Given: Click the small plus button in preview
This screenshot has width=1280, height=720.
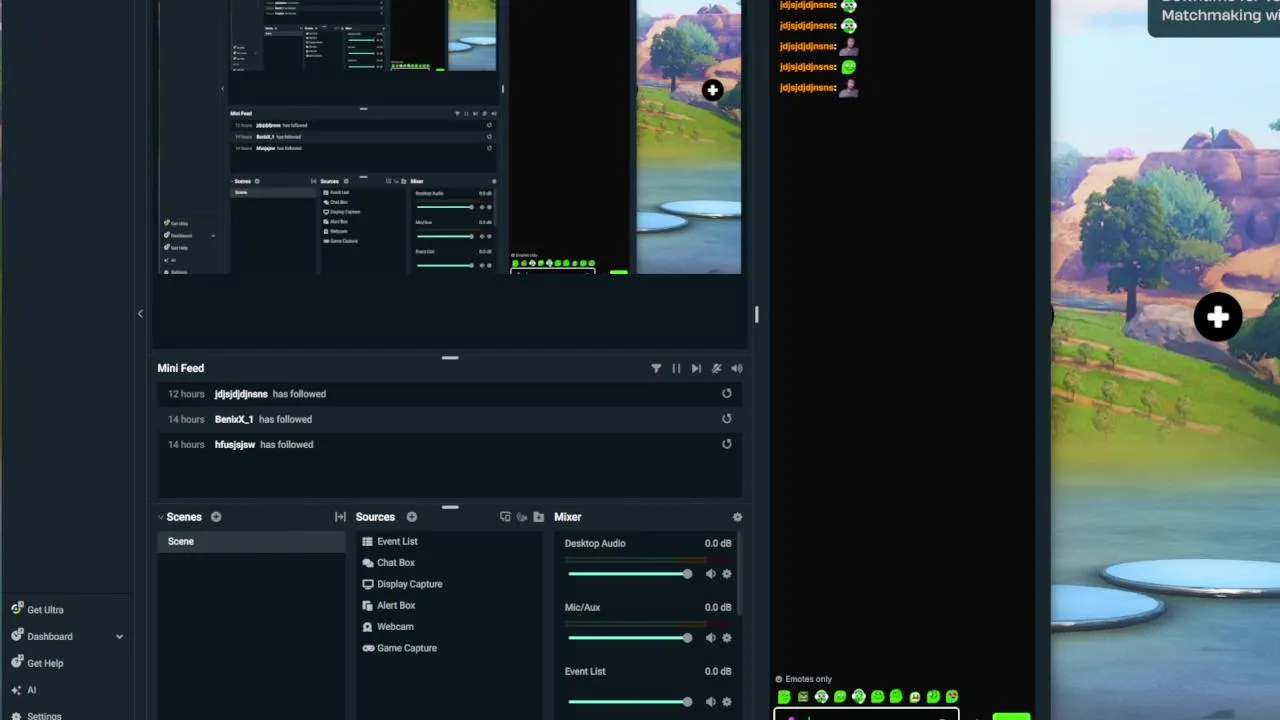Looking at the screenshot, I should (x=712, y=91).
